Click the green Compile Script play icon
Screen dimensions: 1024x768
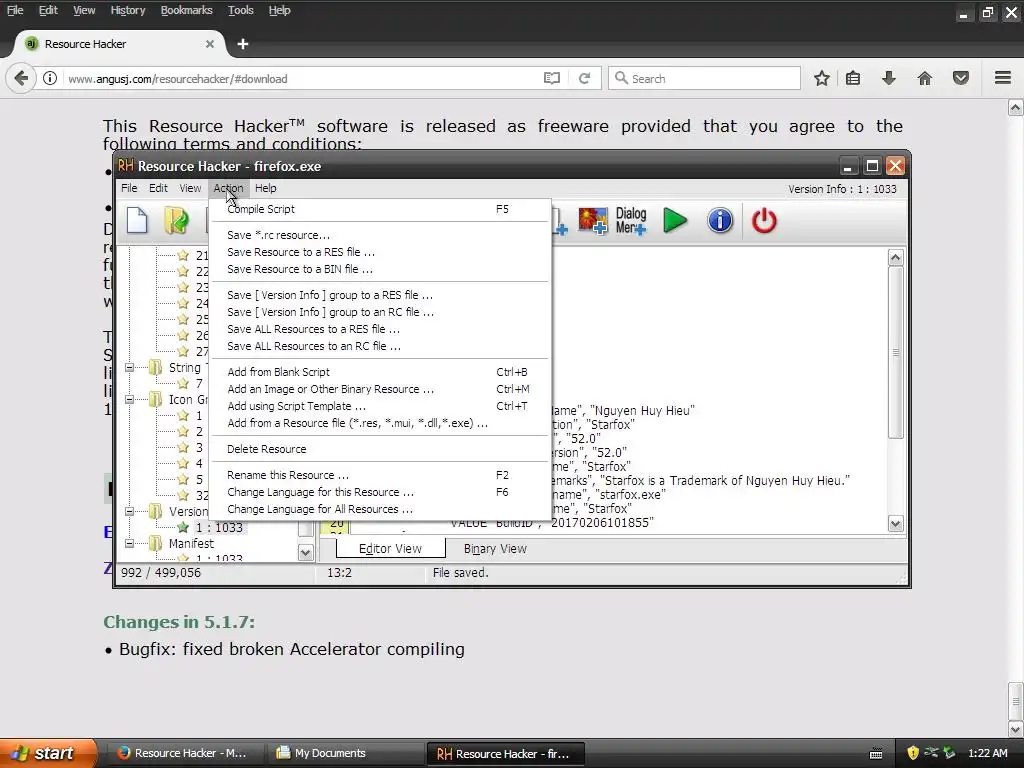[x=675, y=221]
